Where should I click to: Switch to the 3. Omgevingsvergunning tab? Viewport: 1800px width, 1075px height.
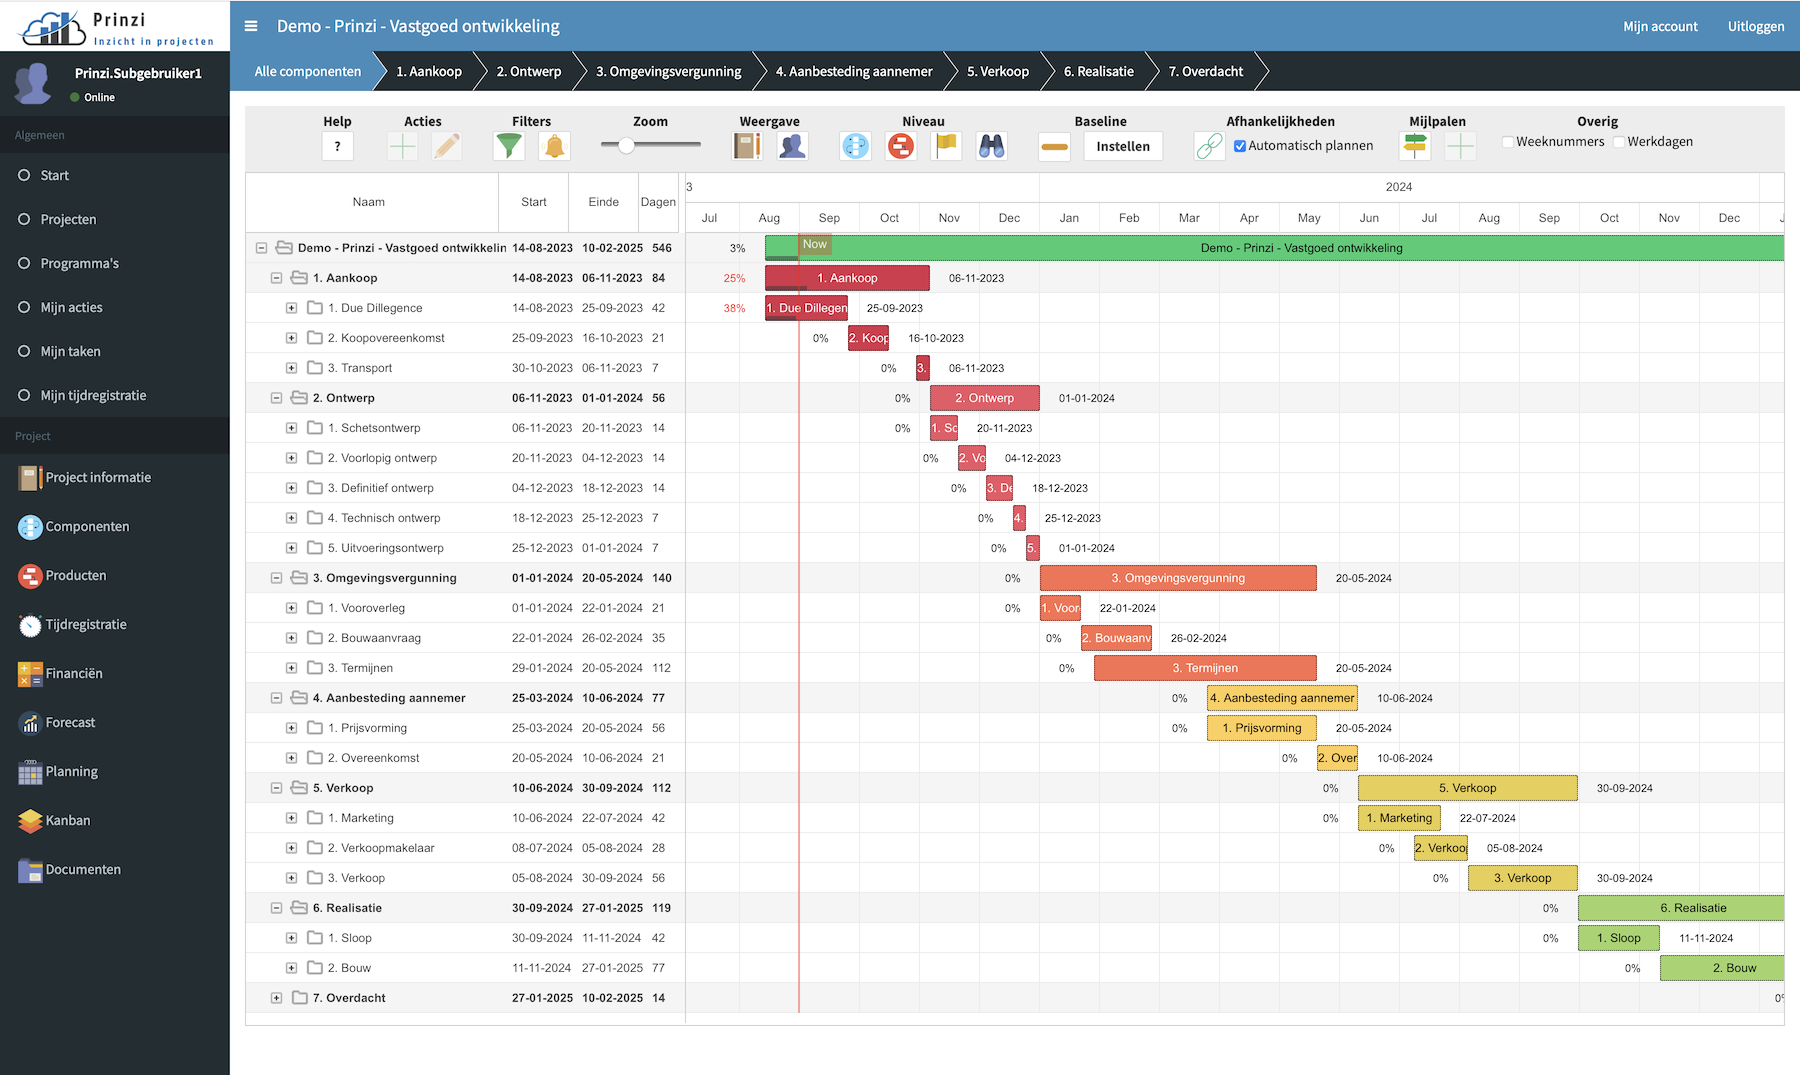click(669, 71)
